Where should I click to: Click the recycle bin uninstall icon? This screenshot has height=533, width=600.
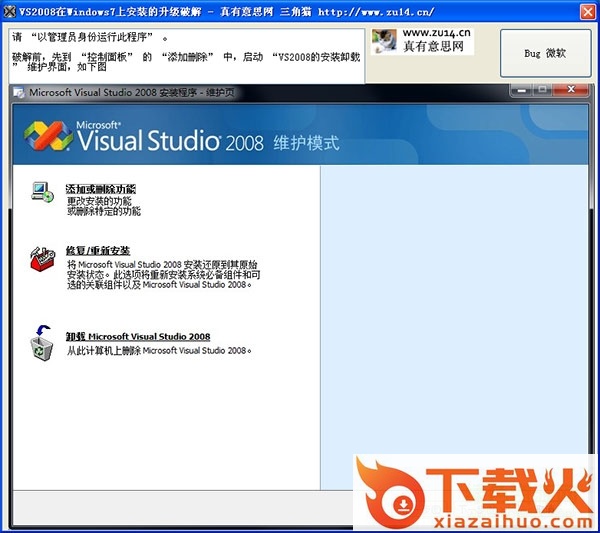(x=41, y=343)
